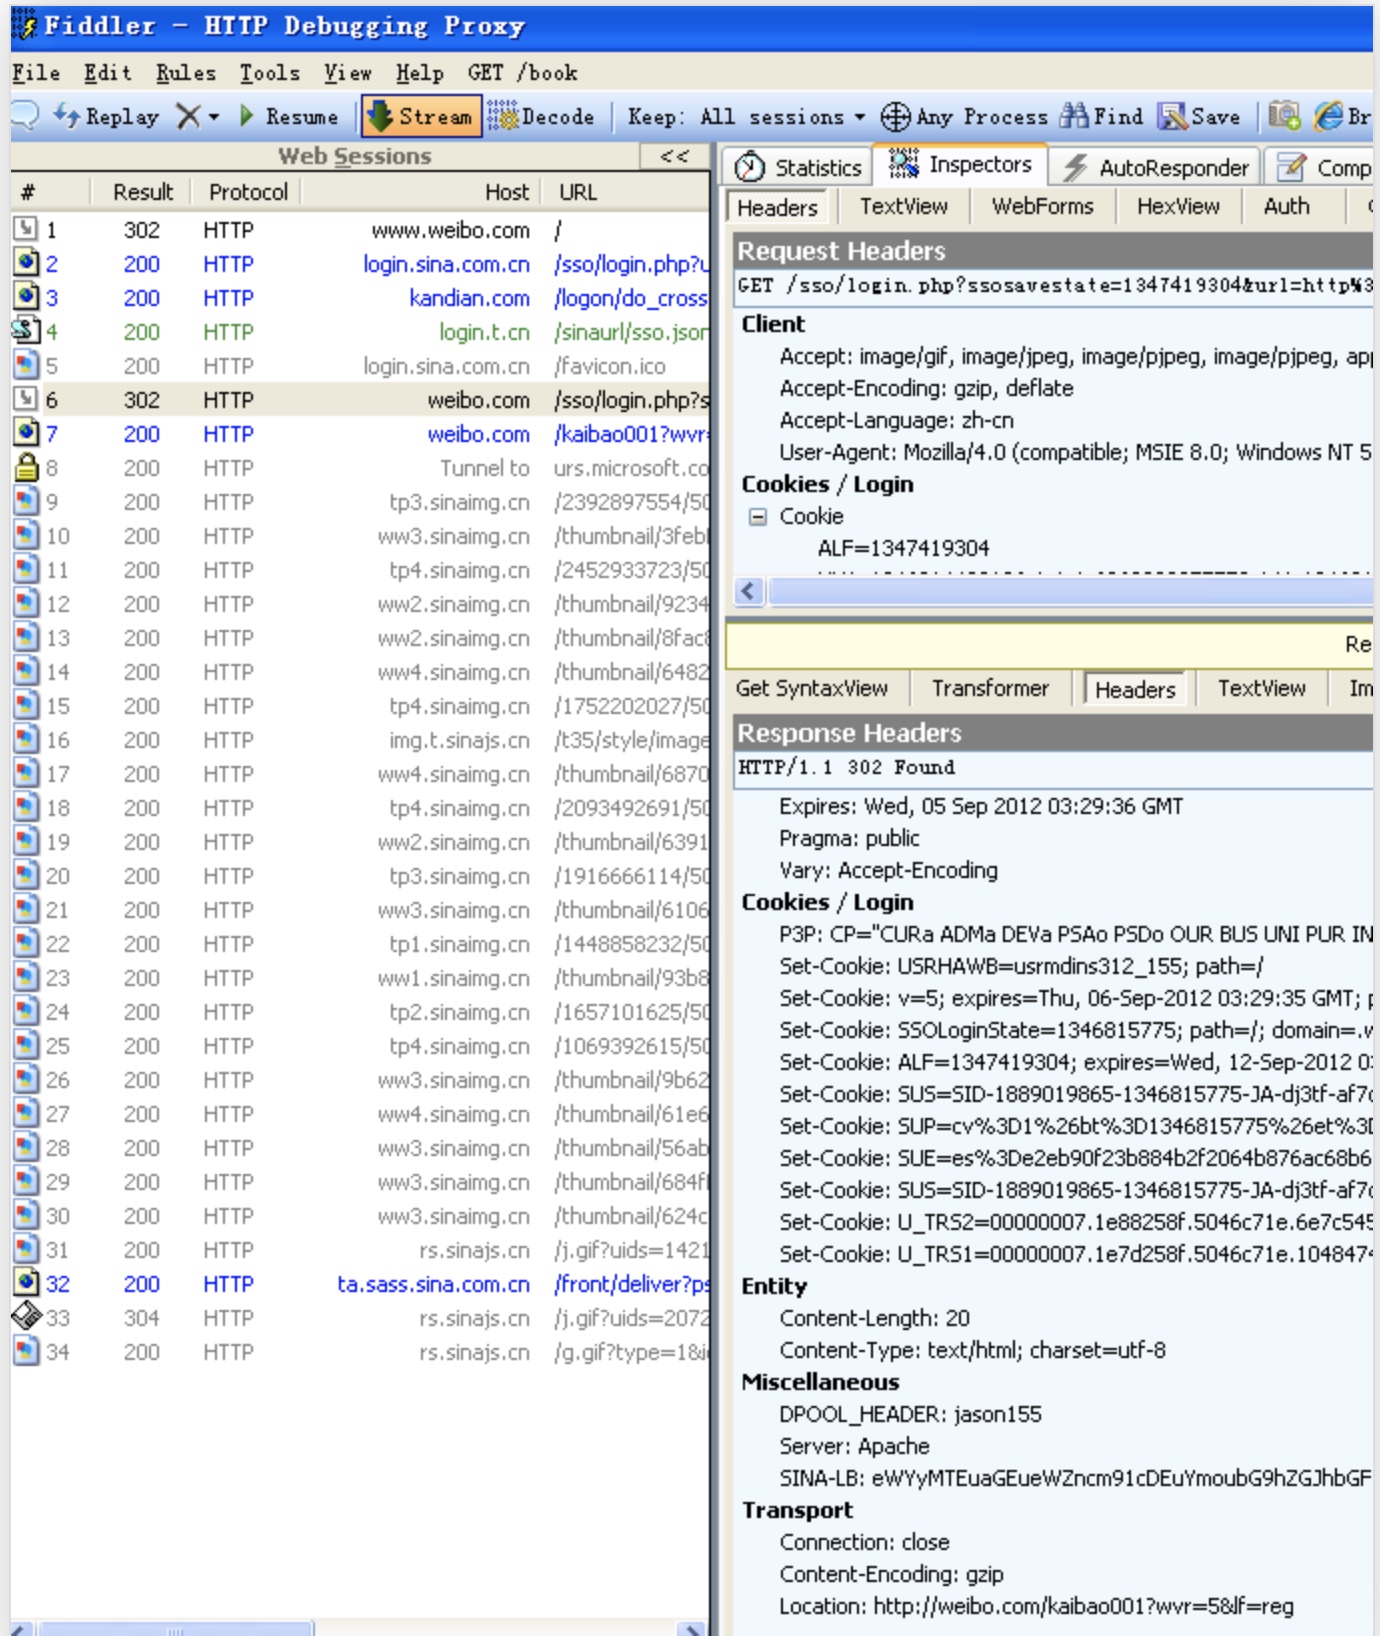1380x1636 pixels.
Task: Click the Save sessions icon
Action: tap(1172, 116)
